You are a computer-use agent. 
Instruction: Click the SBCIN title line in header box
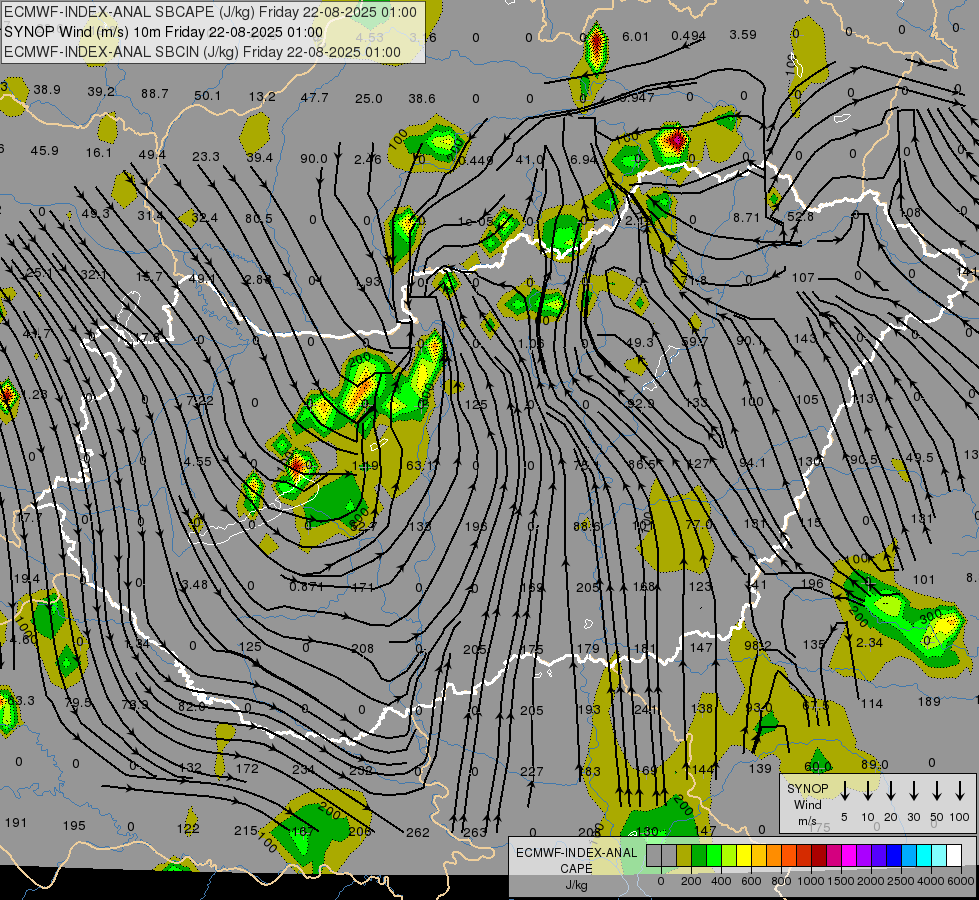coord(202,52)
